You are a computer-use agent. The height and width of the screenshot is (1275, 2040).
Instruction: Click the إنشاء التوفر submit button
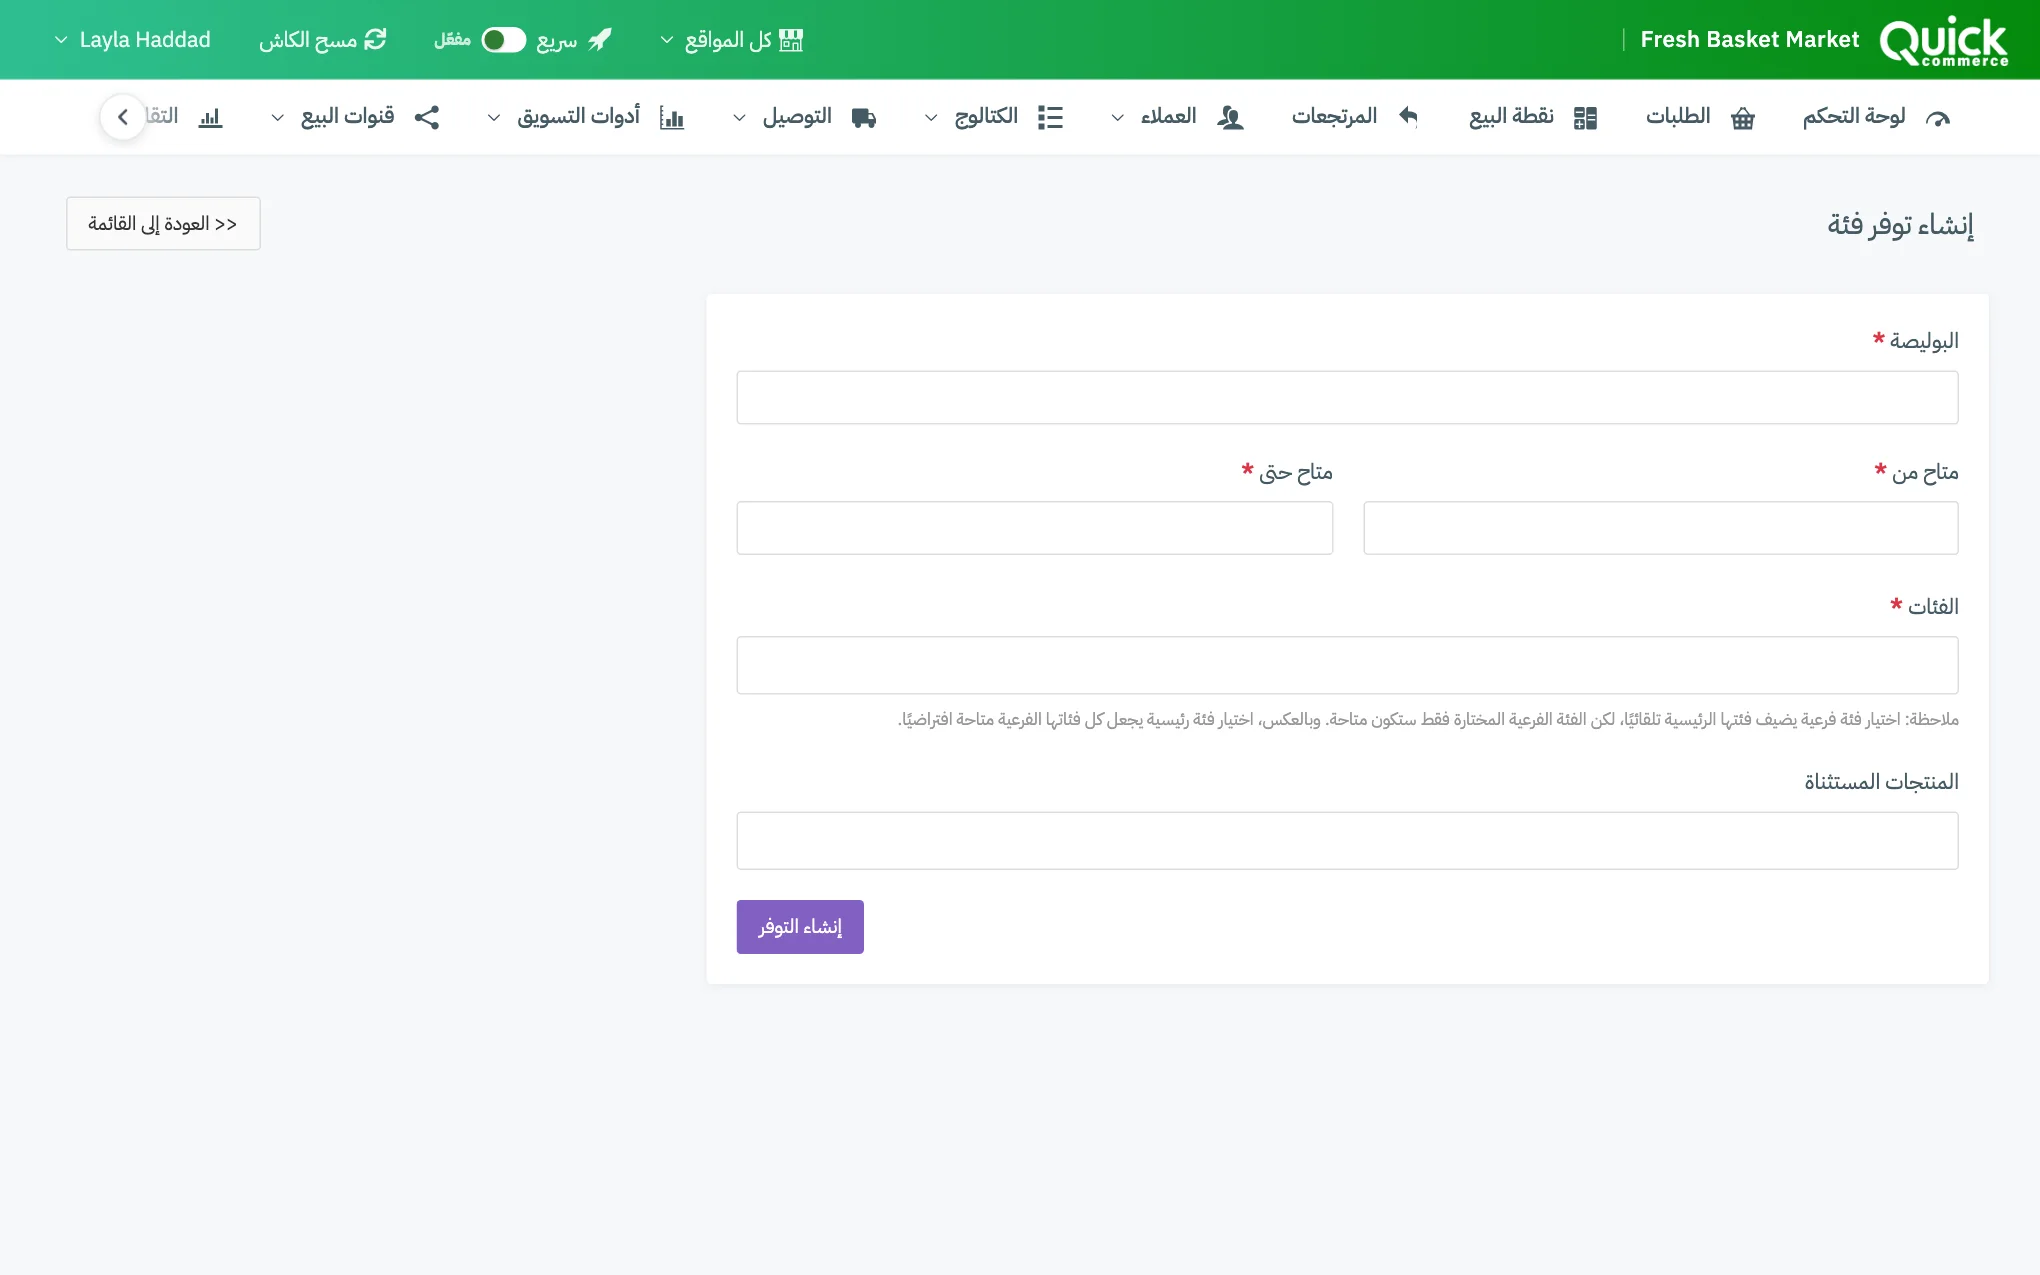pos(800,927)
